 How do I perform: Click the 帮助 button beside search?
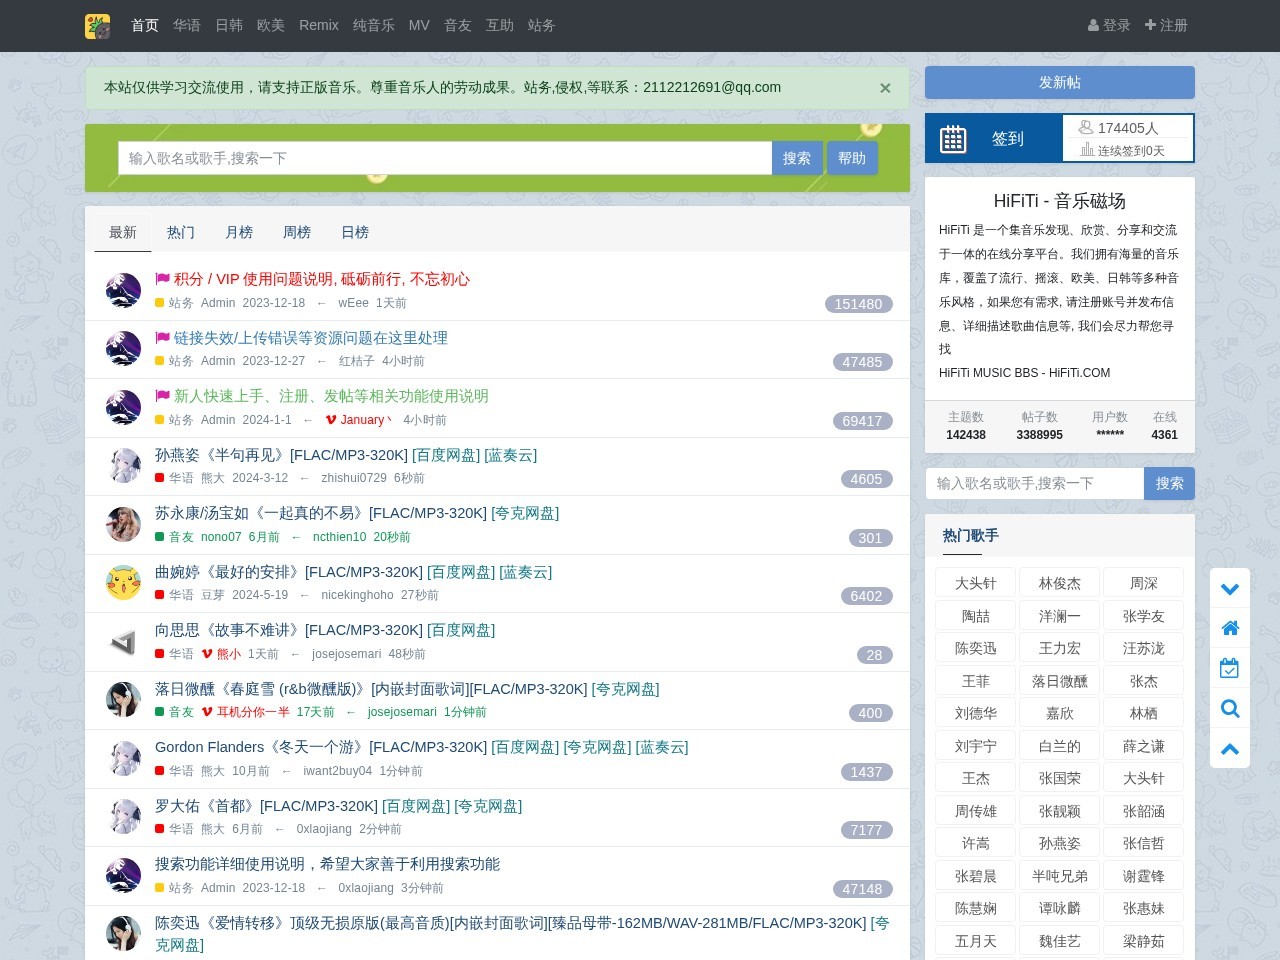click(852, 158)
